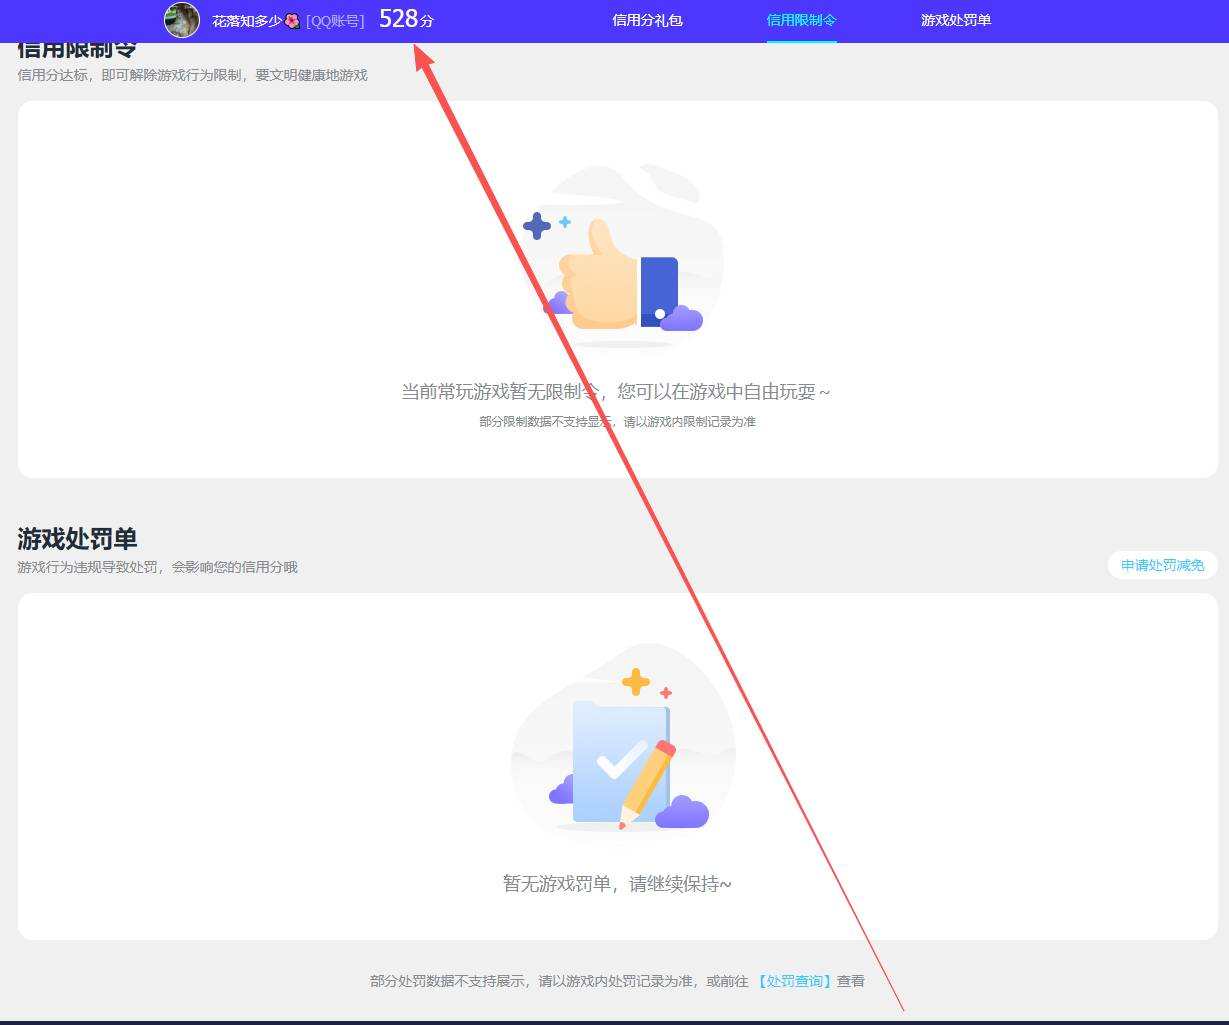The image size is (1229, 1025).
Task: Click the 528分 credit score
Action: coord(406,18)
